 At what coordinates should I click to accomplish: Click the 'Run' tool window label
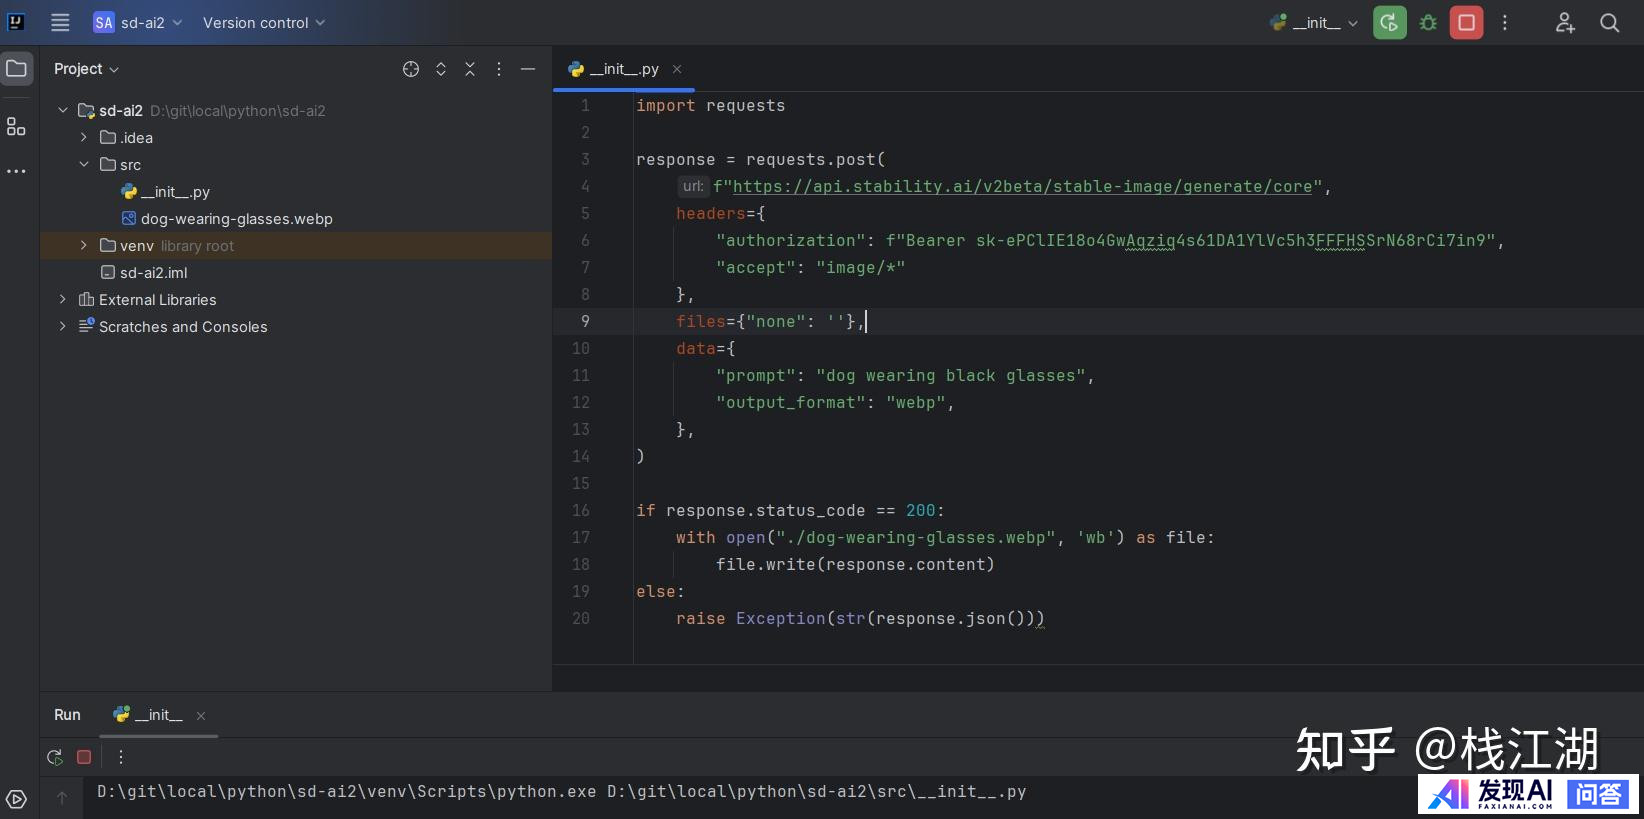[x=67, y=715]
